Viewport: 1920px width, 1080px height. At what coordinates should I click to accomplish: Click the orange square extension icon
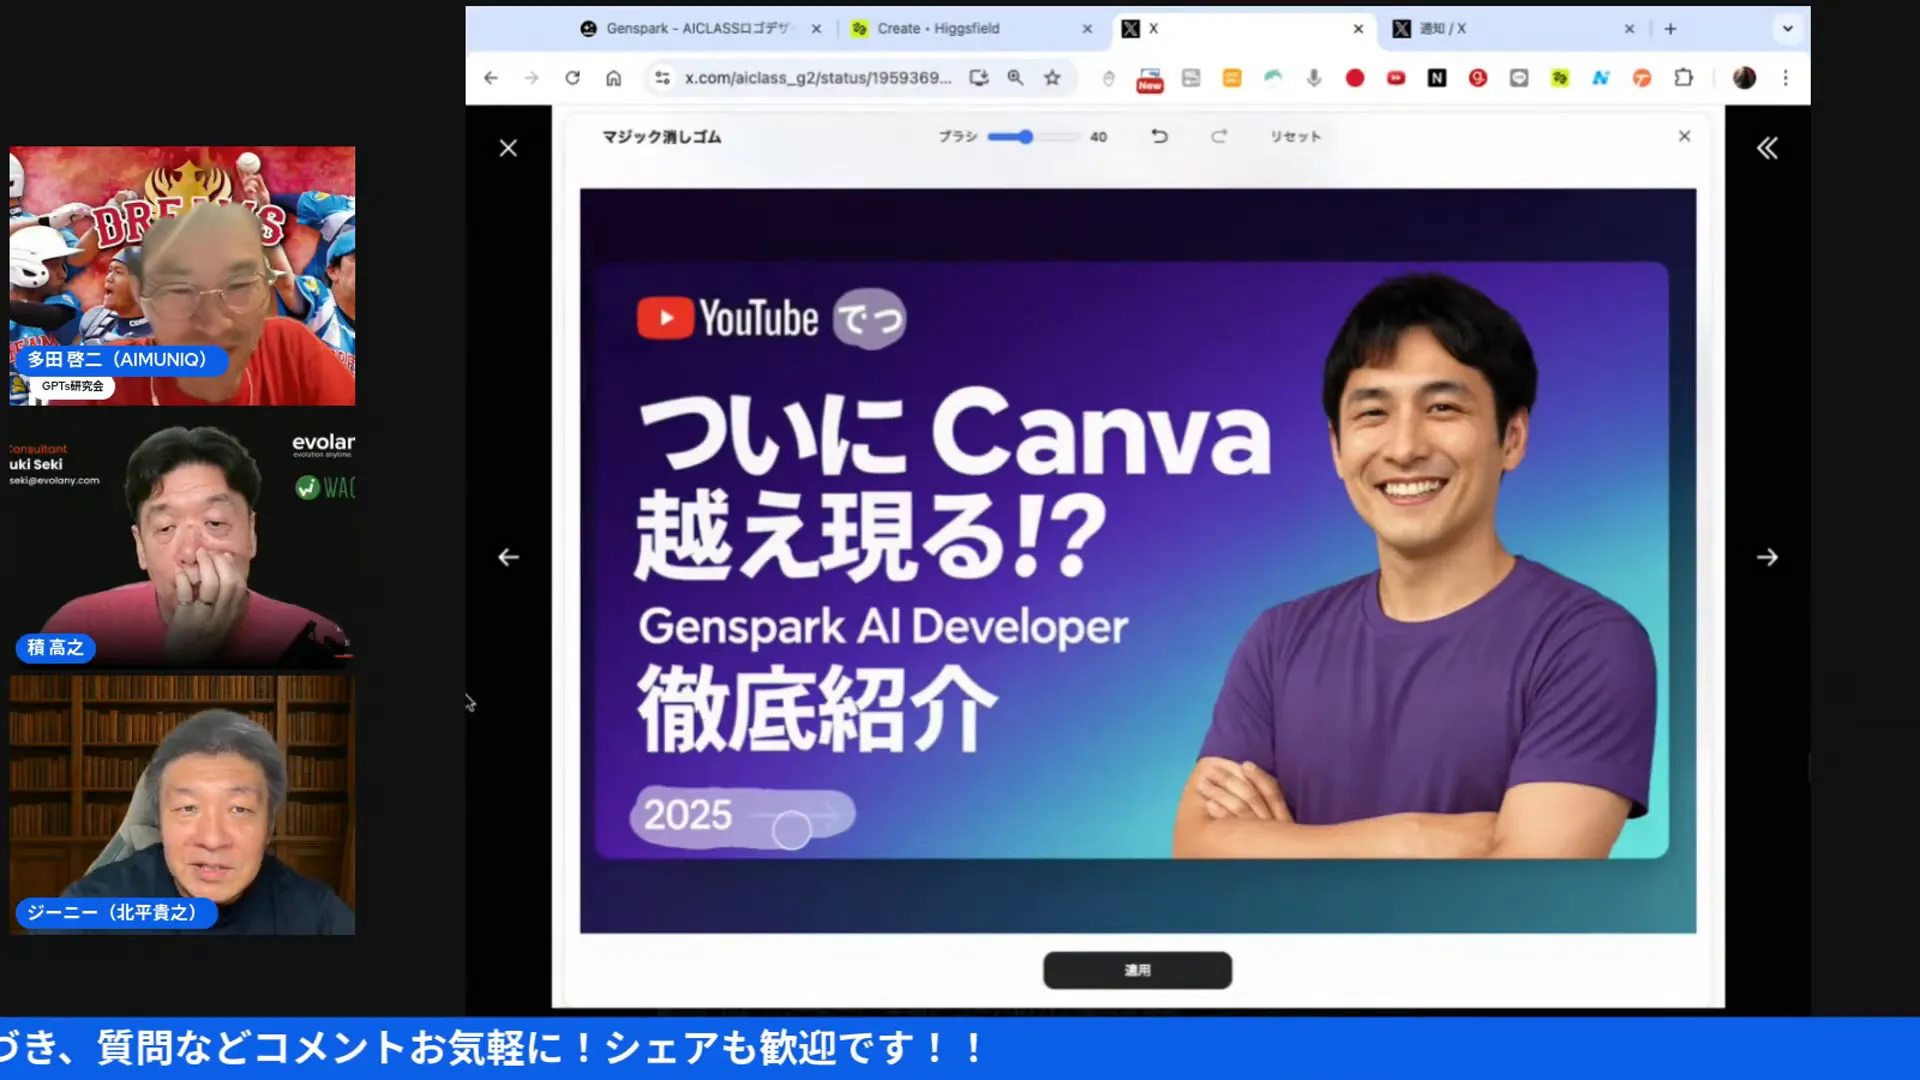point(1232,78)
